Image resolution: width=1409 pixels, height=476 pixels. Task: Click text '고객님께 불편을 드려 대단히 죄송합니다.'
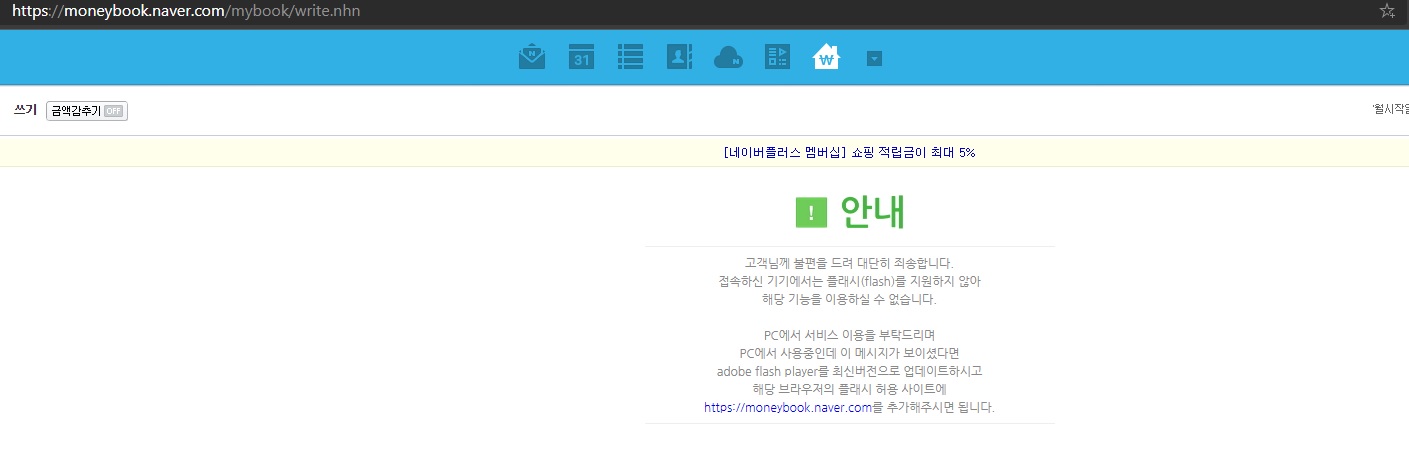pos(849,263)
